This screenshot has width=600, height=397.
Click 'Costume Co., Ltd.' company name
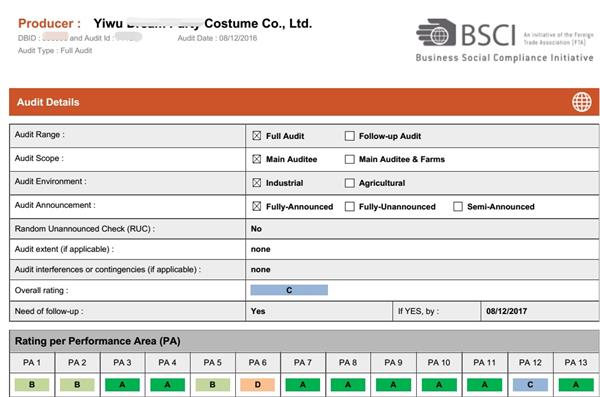point(258,23)
